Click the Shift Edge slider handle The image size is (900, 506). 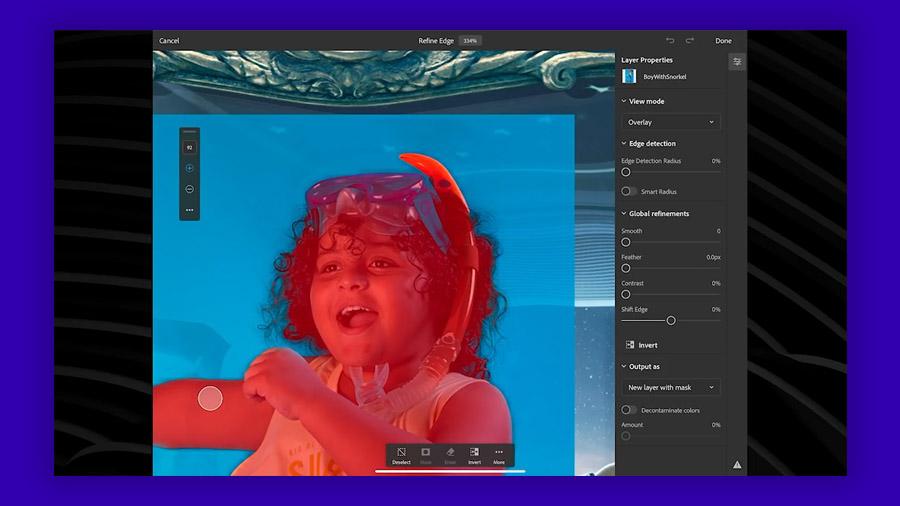tap(670, 321)
